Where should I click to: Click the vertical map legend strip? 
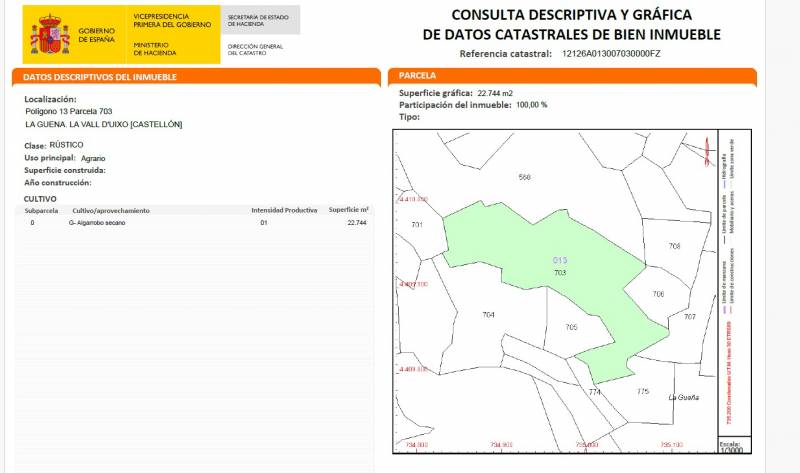click(735, 282)
